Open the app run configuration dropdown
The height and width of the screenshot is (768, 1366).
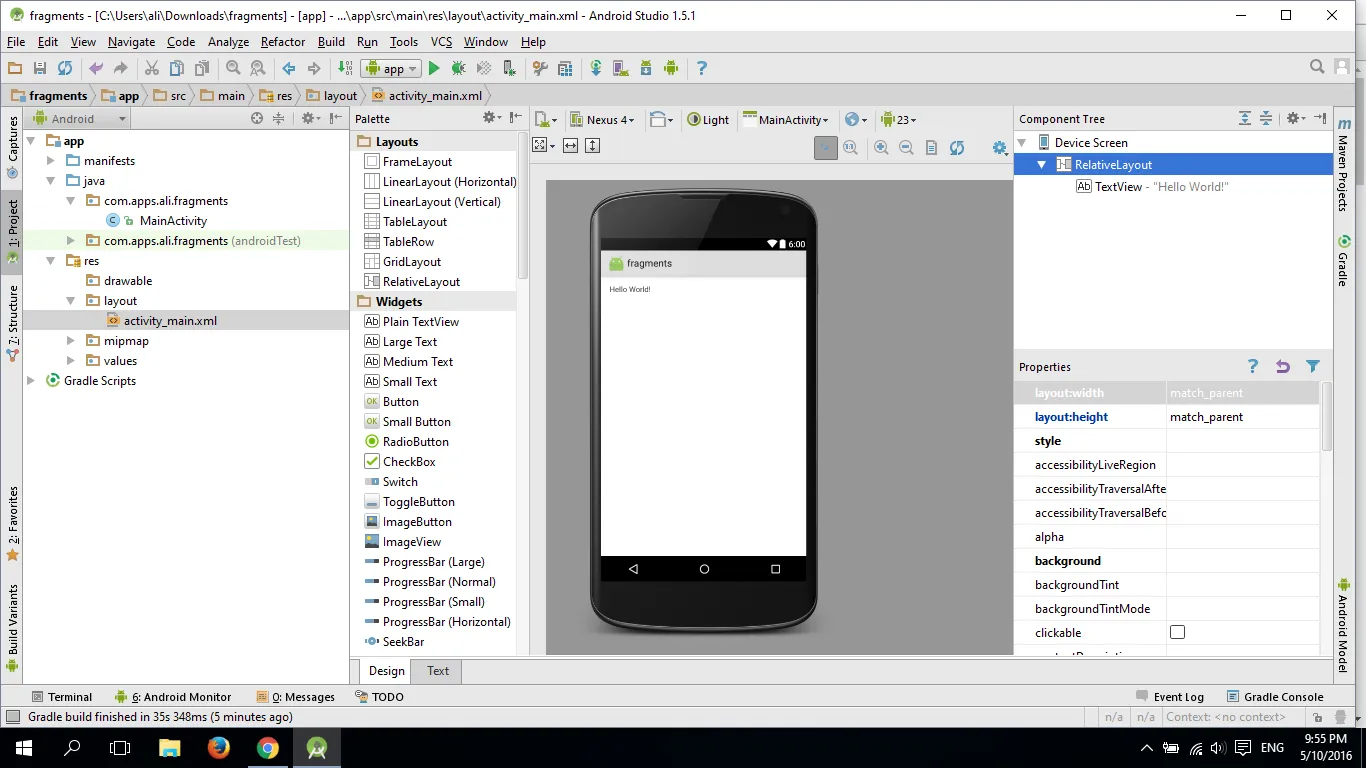click(x=391, y=68)
